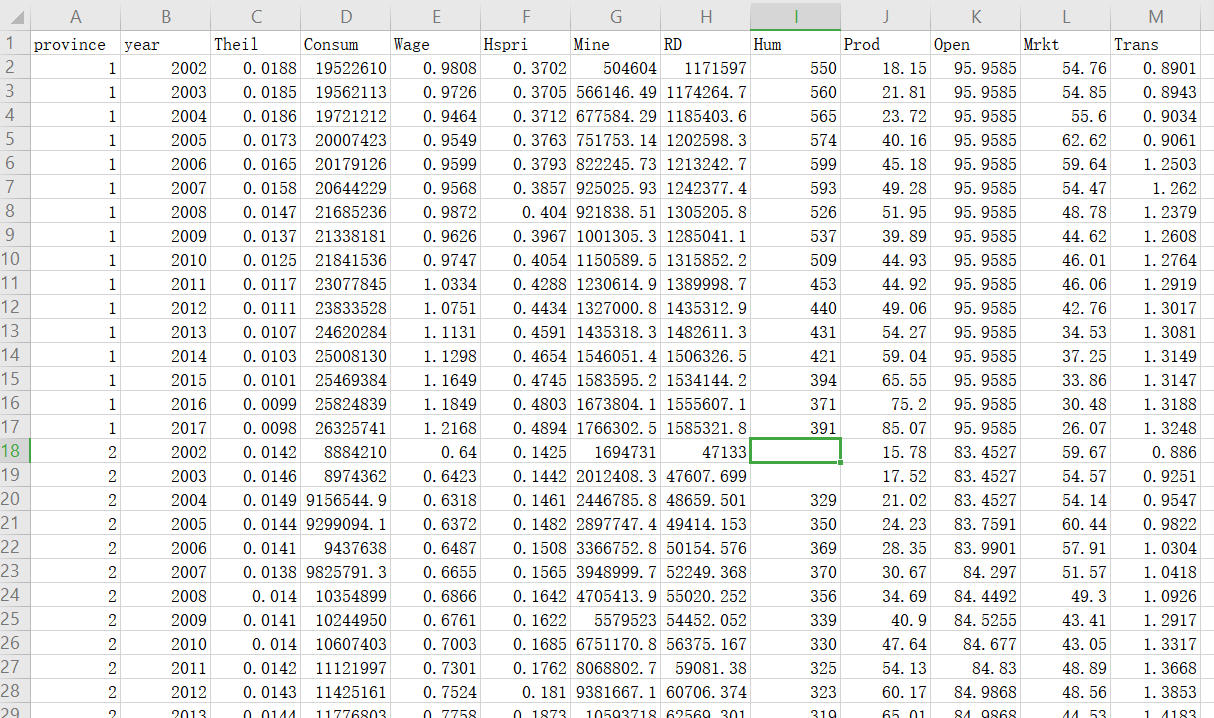1214x718 pixels.
Task: Click the "Theil" header cell
Action: 256,44
